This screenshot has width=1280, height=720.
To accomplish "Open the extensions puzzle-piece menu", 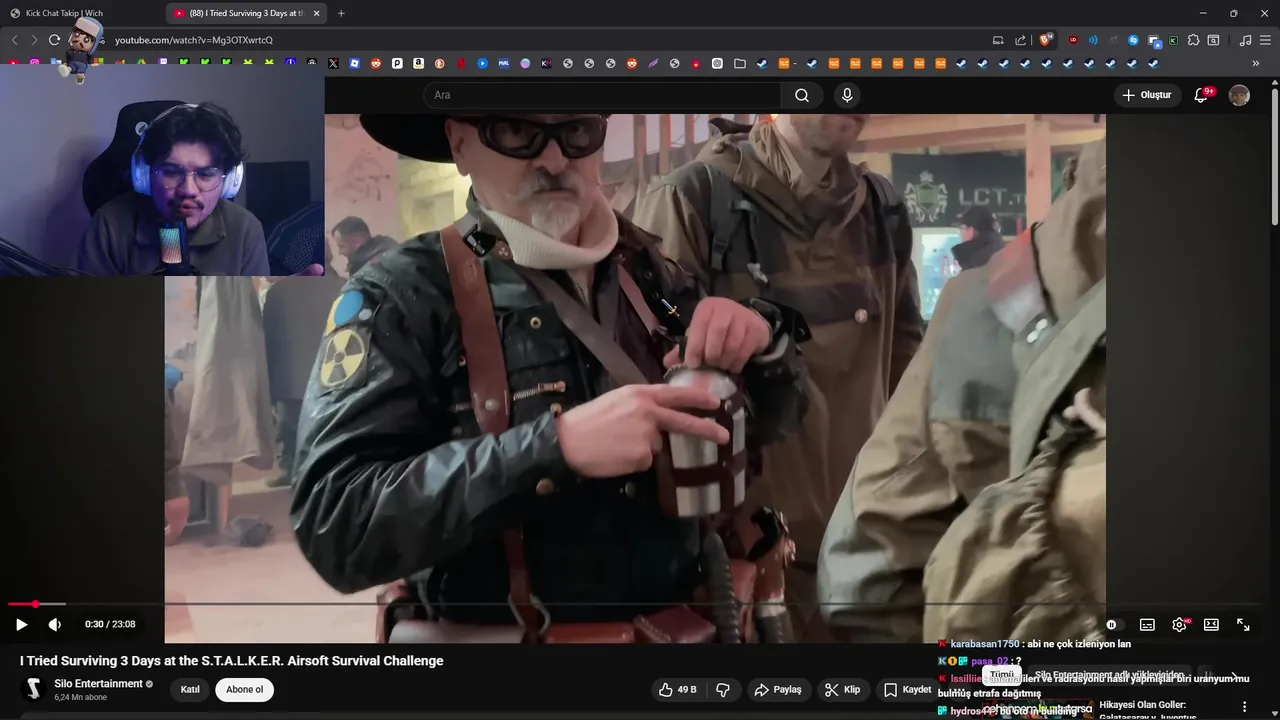I will click(x=1193, y=40).
